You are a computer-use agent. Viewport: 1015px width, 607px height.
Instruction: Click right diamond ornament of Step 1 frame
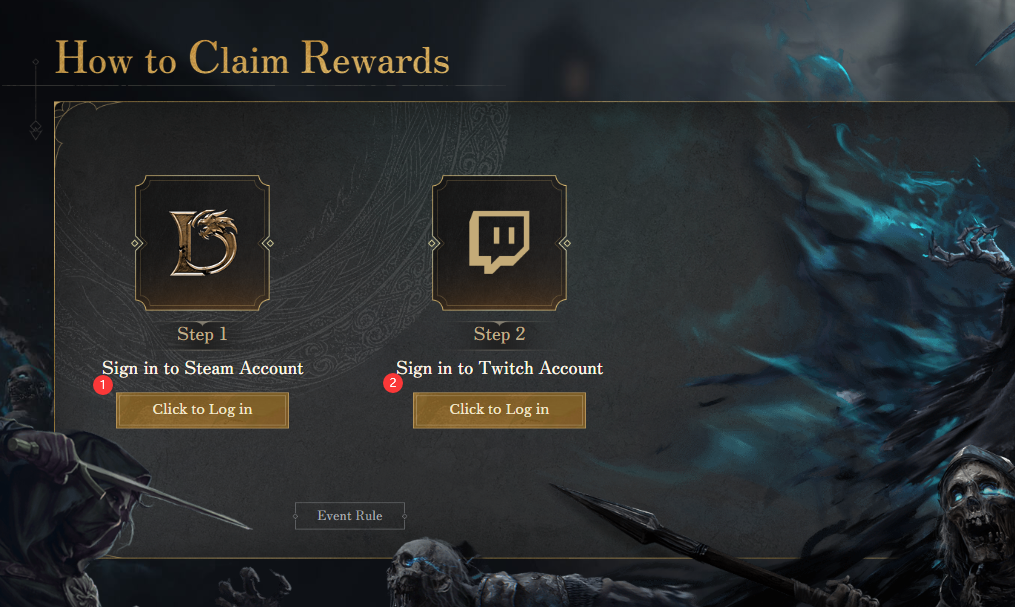[x=267, y=243]
